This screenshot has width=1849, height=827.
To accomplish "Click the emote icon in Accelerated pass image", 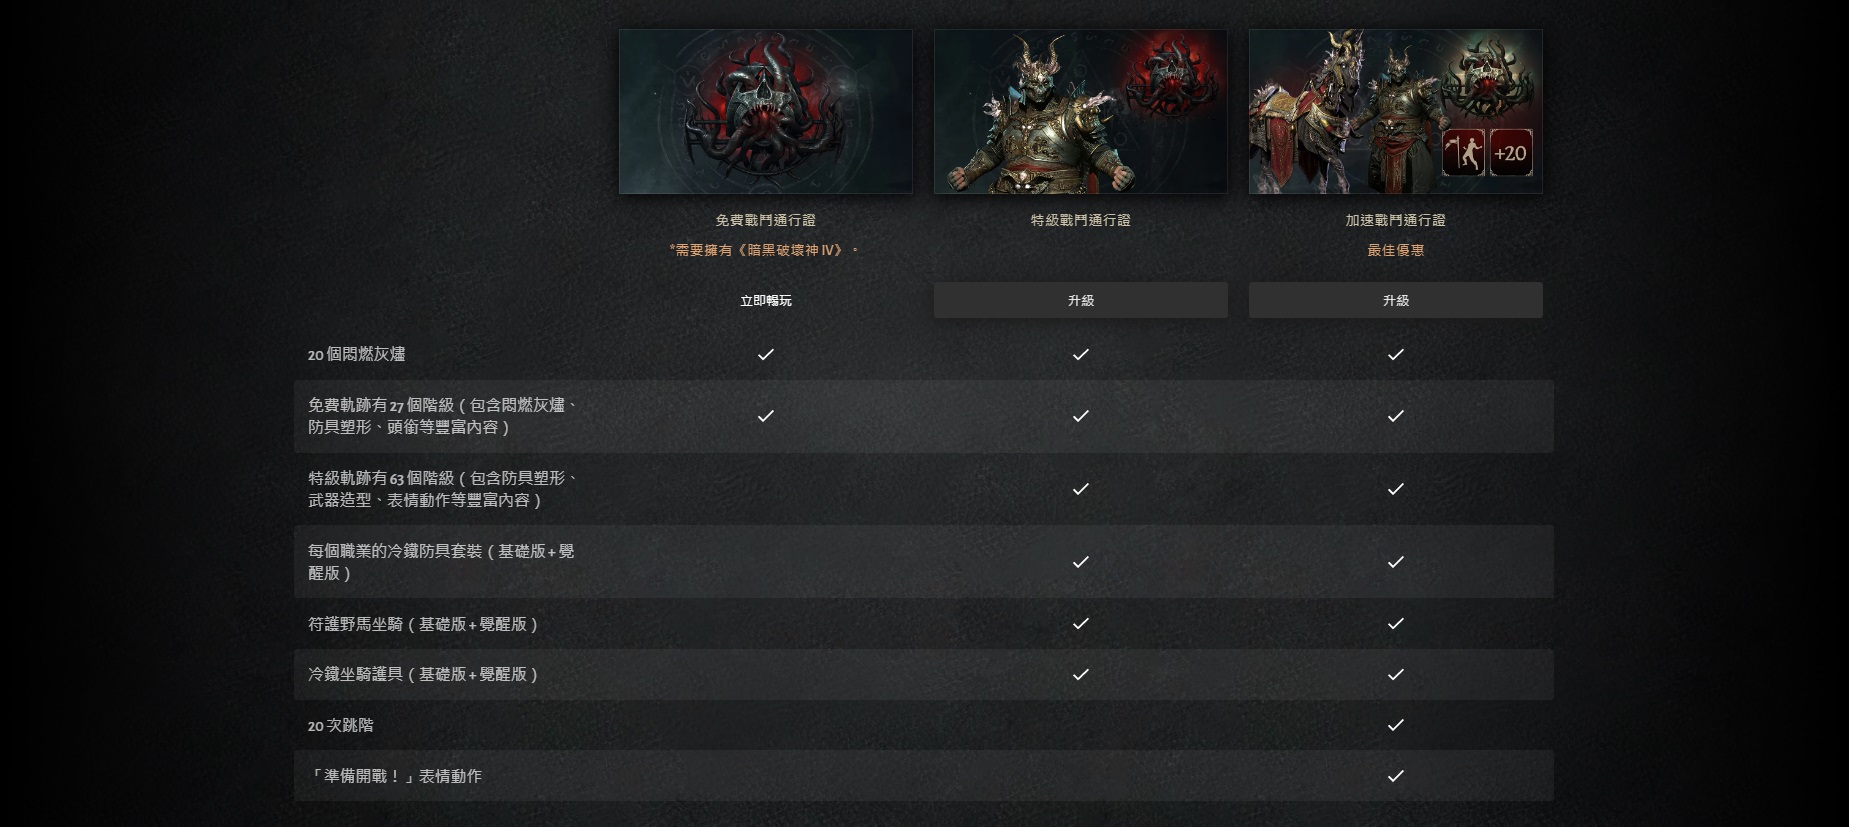I will pos(1463,153).
